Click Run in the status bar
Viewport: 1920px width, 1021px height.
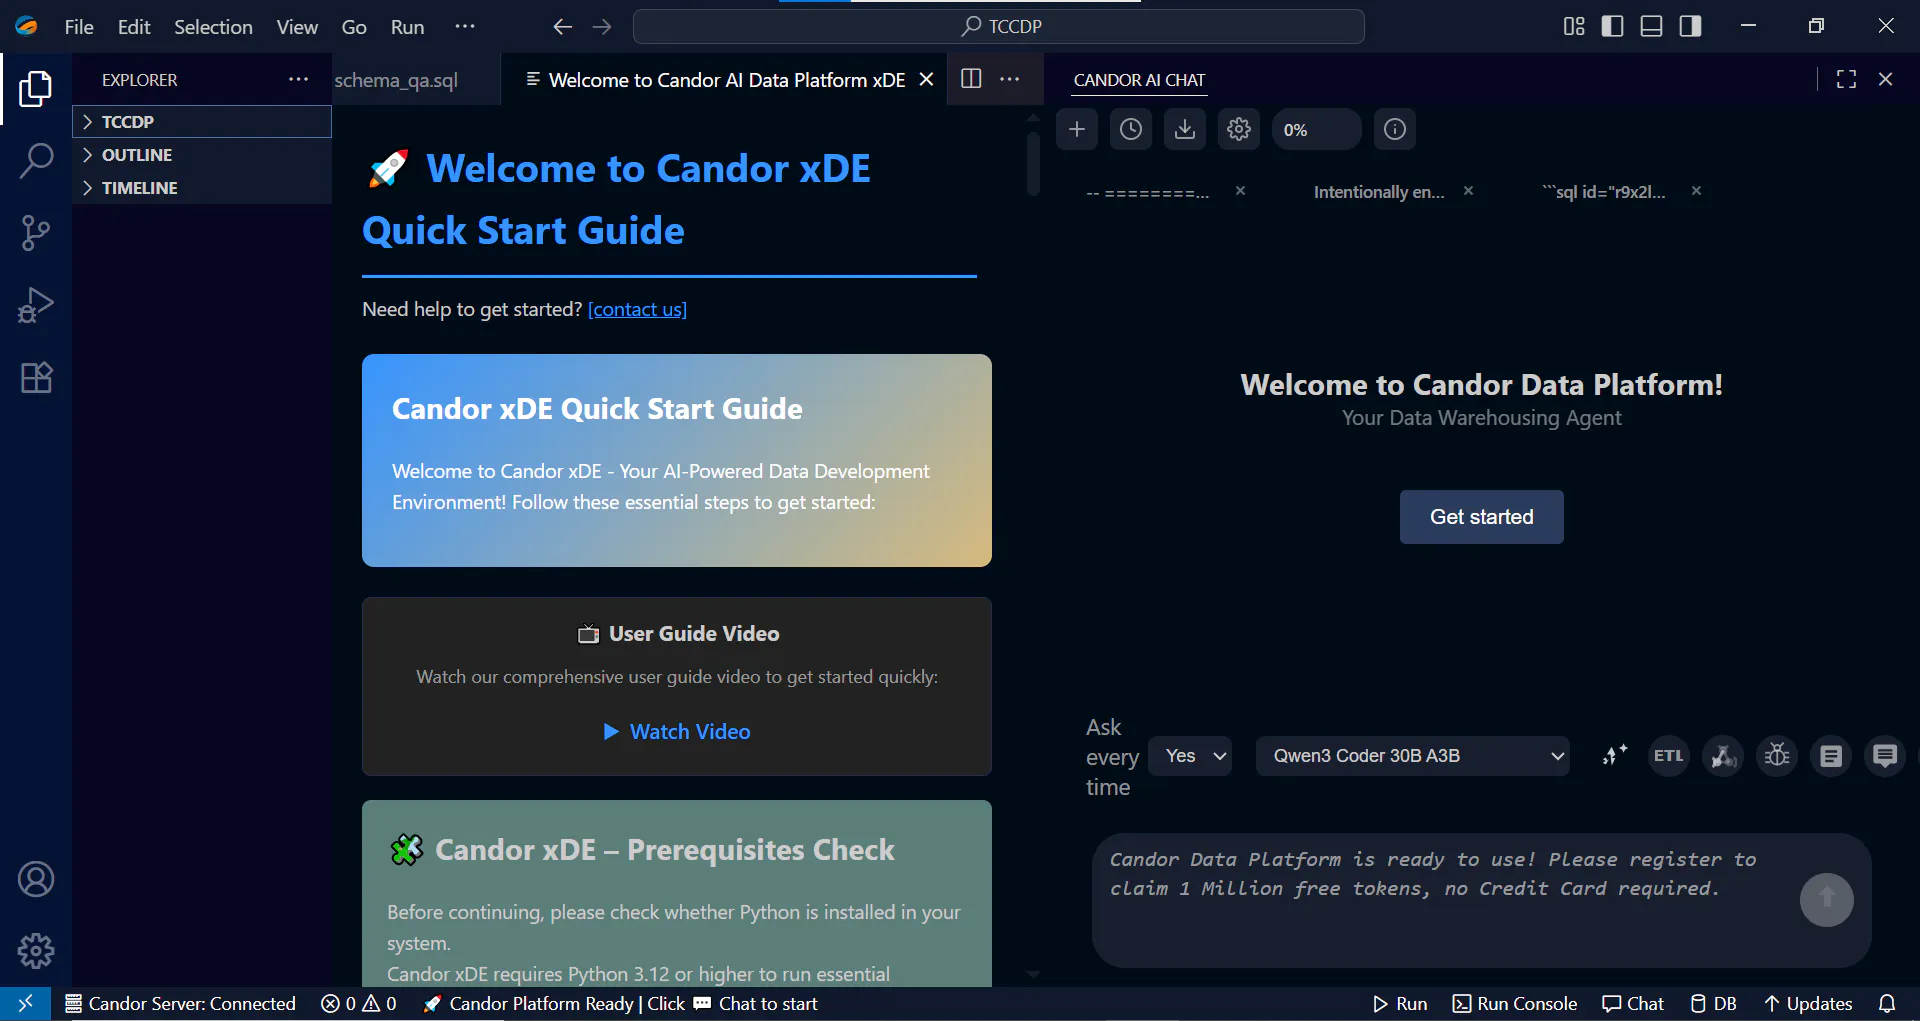tap(1399, 1004)
